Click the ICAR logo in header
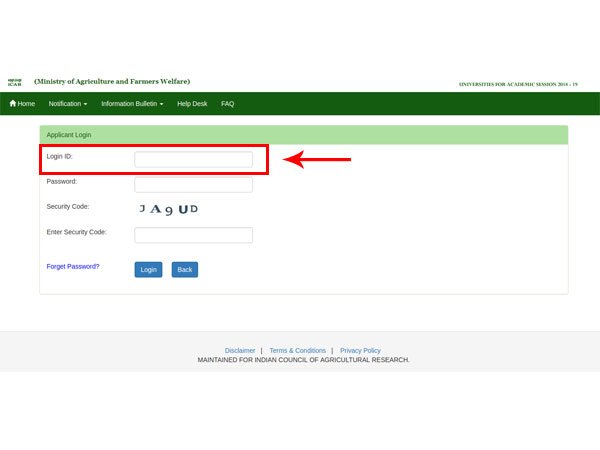 coord(15,82)
